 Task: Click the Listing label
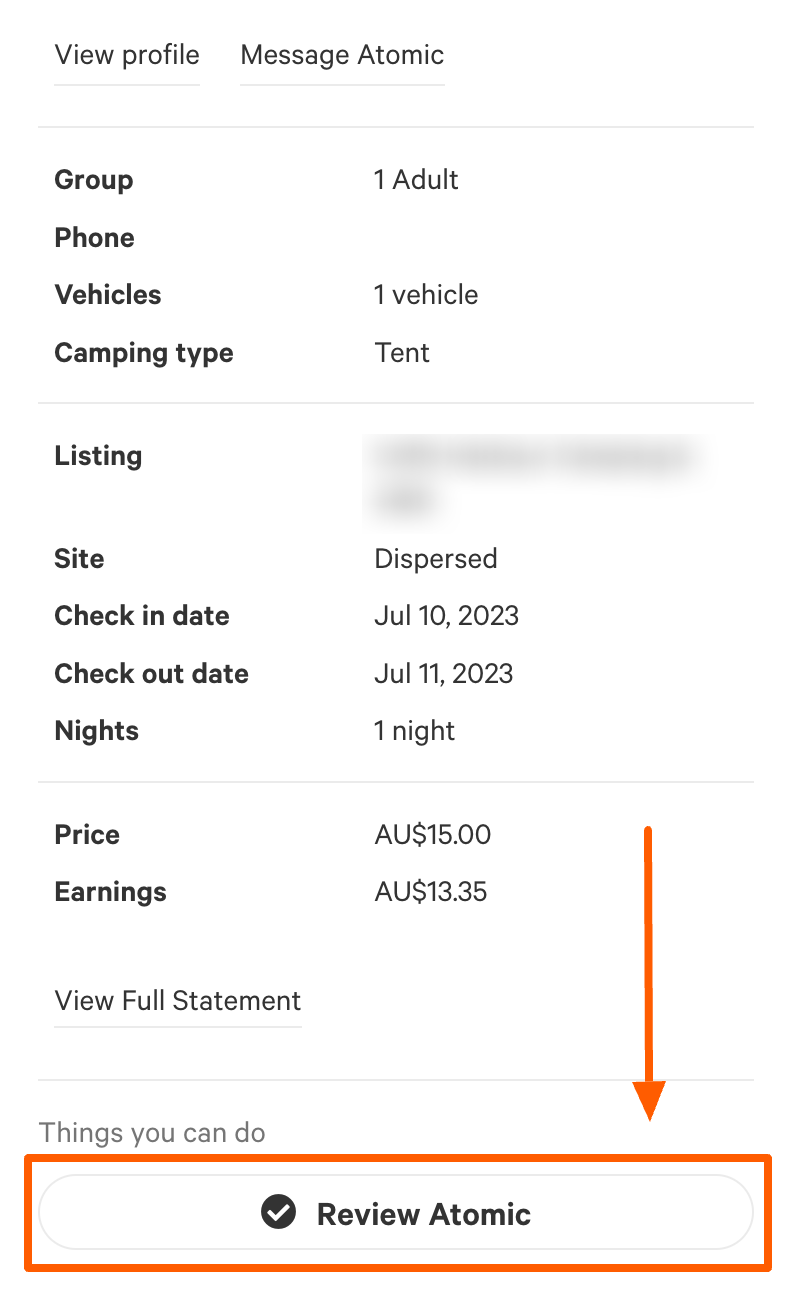99,456
